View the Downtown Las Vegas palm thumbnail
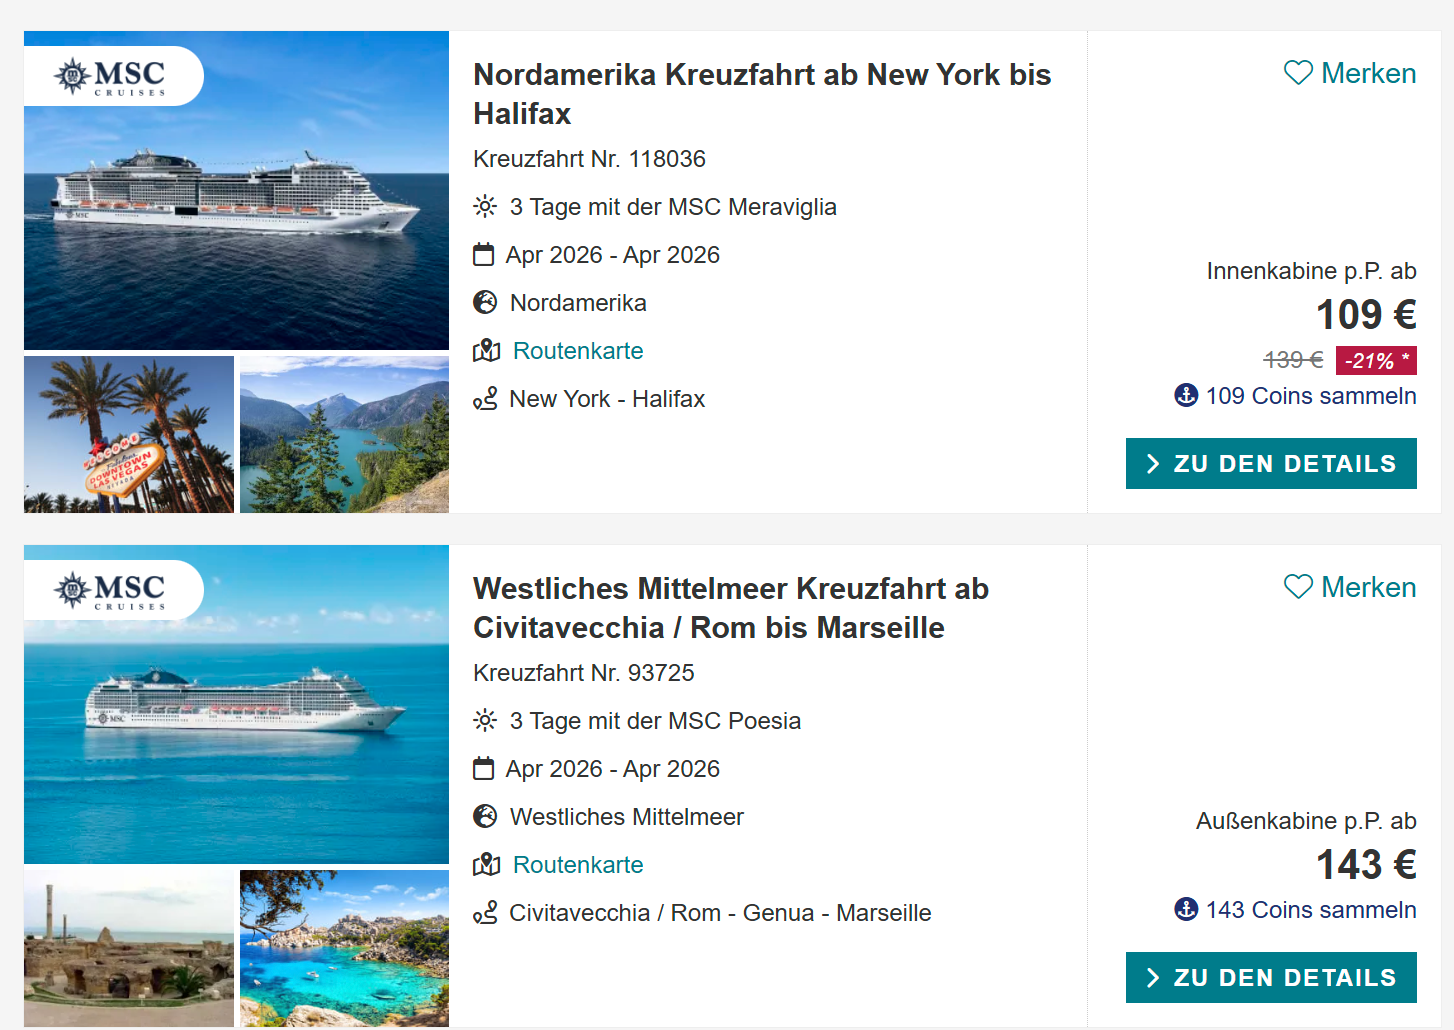The height and width of the screenshot is (1030, 1454). tap(129, 435)
